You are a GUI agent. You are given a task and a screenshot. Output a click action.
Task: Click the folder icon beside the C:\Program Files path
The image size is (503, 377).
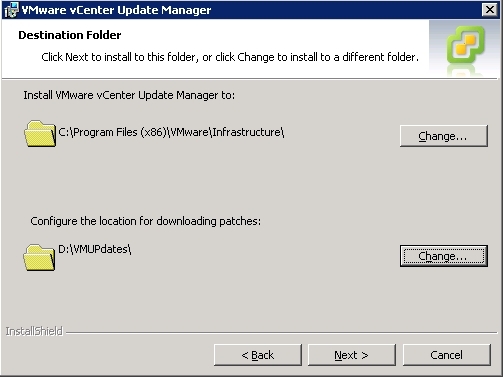point(40,134)
